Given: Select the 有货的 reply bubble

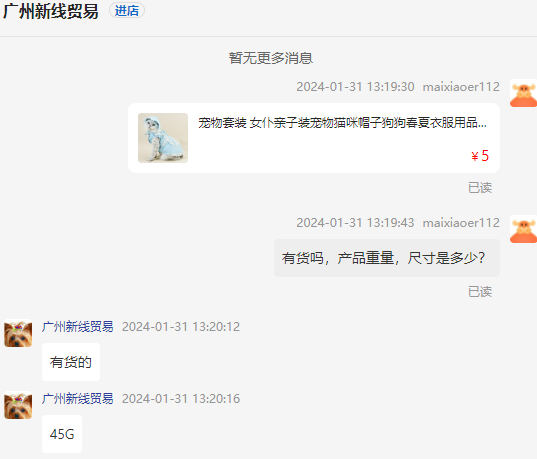Looking at the screenshot, I should pyautogui.click(x=71, y=362).
